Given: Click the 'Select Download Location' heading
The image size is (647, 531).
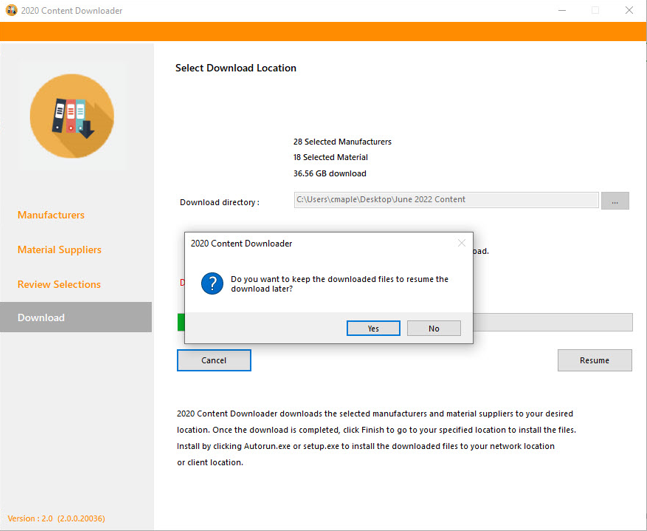Looking at the screenshot, I should coord(236,68).
